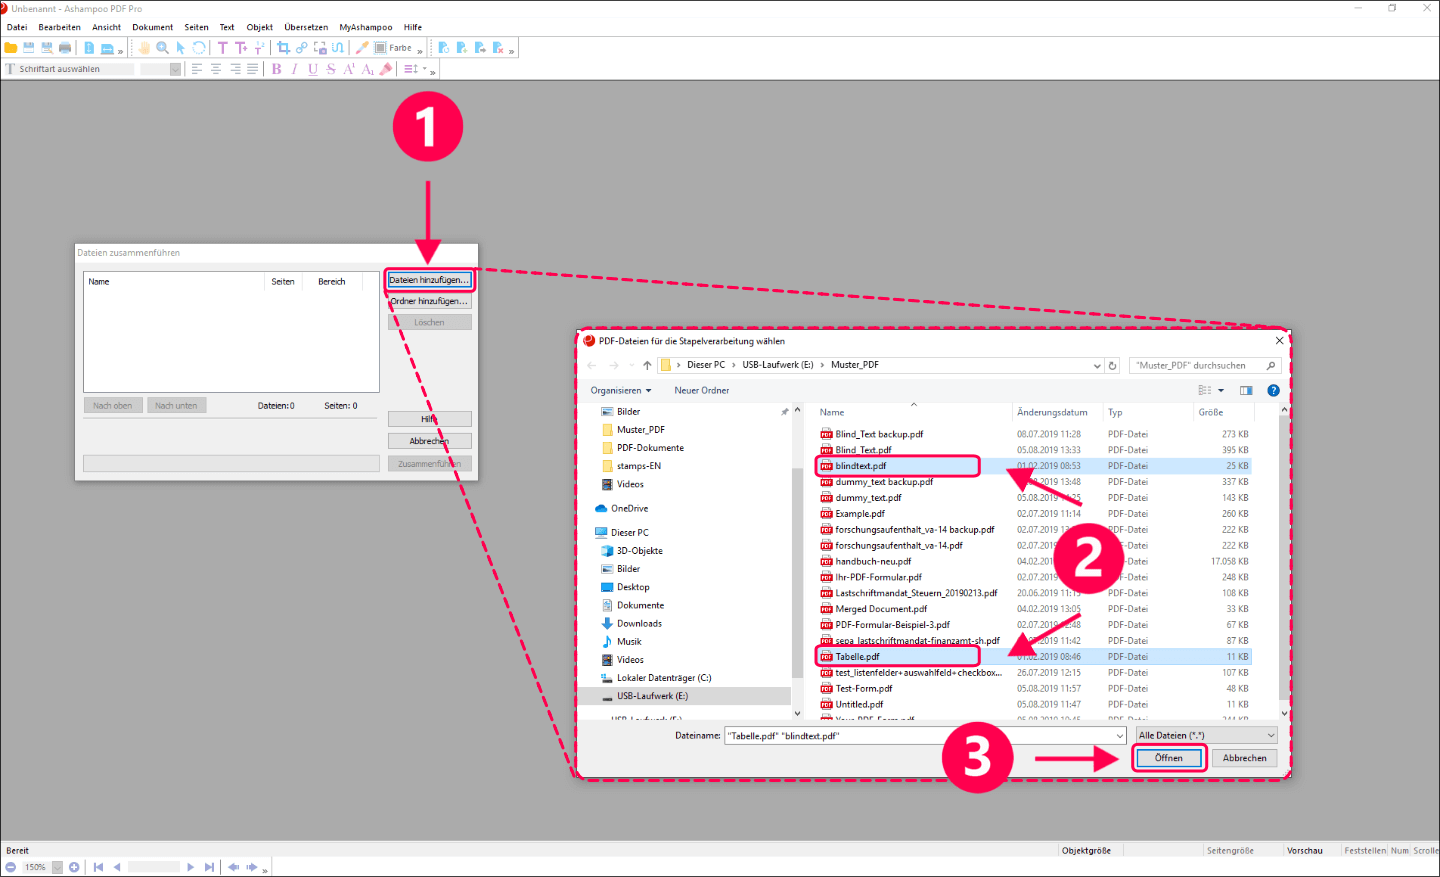This screenshot has width=1440, height=877.
Task: Toggle subscript formatting
Action: [367, 69]
